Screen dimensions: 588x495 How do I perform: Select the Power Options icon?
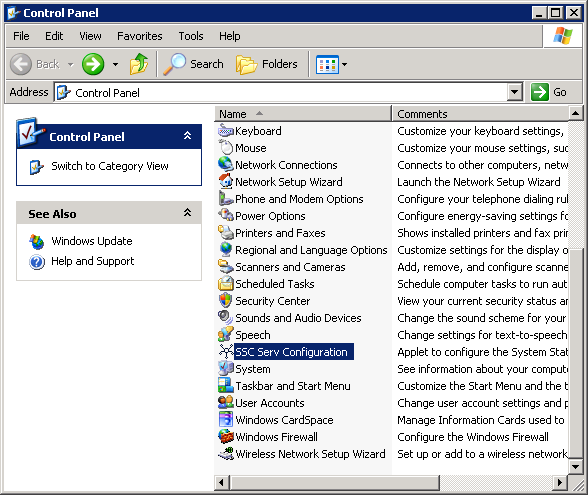[226, 216]
